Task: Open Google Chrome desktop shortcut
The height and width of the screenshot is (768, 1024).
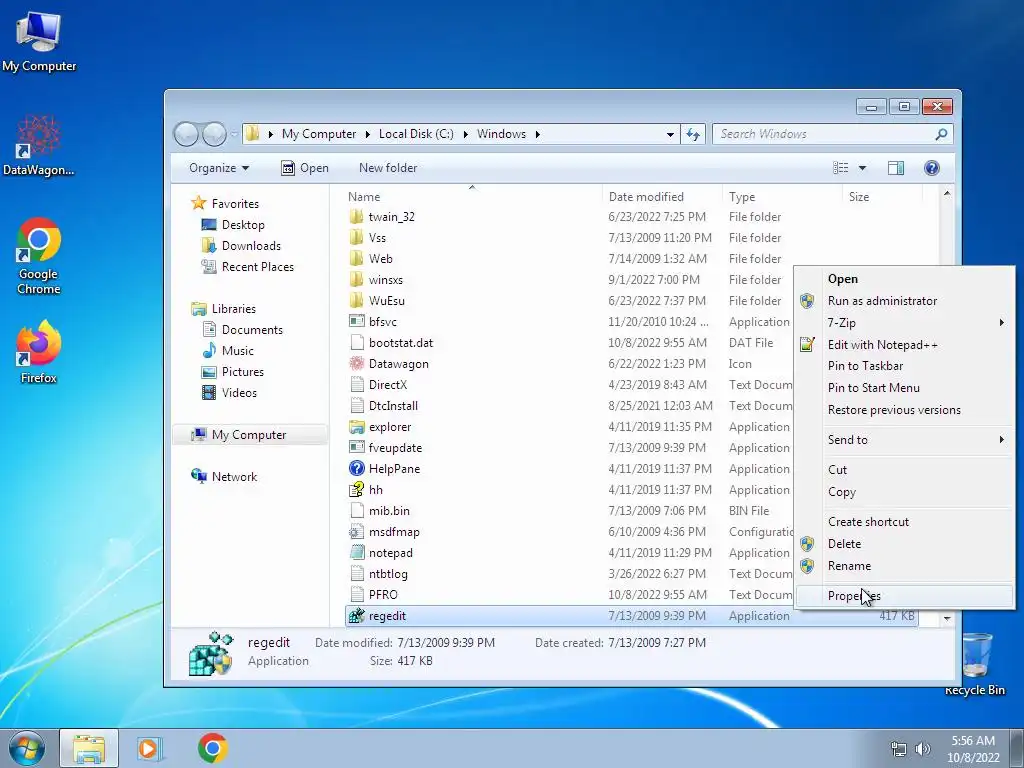Action: click(39, 256)
